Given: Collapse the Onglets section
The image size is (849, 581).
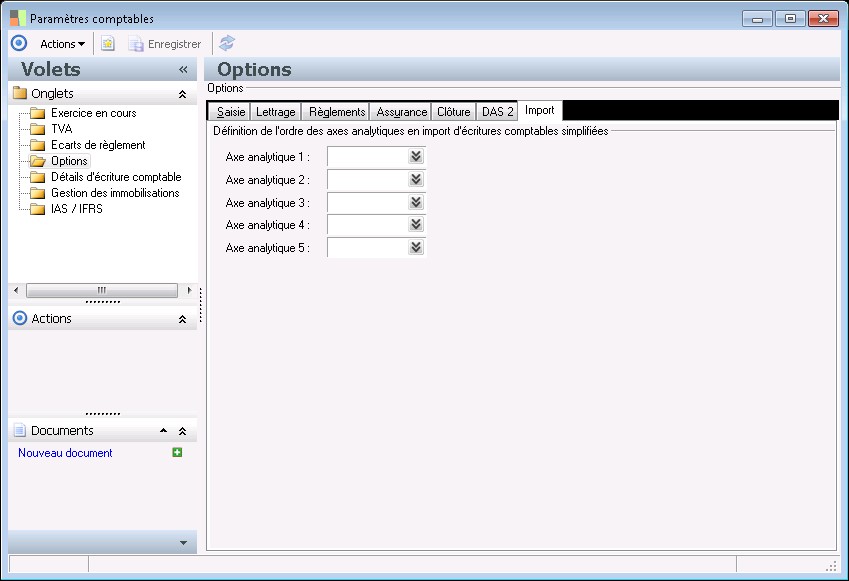Looking at the screenshot, I should (x=182, y=94).
